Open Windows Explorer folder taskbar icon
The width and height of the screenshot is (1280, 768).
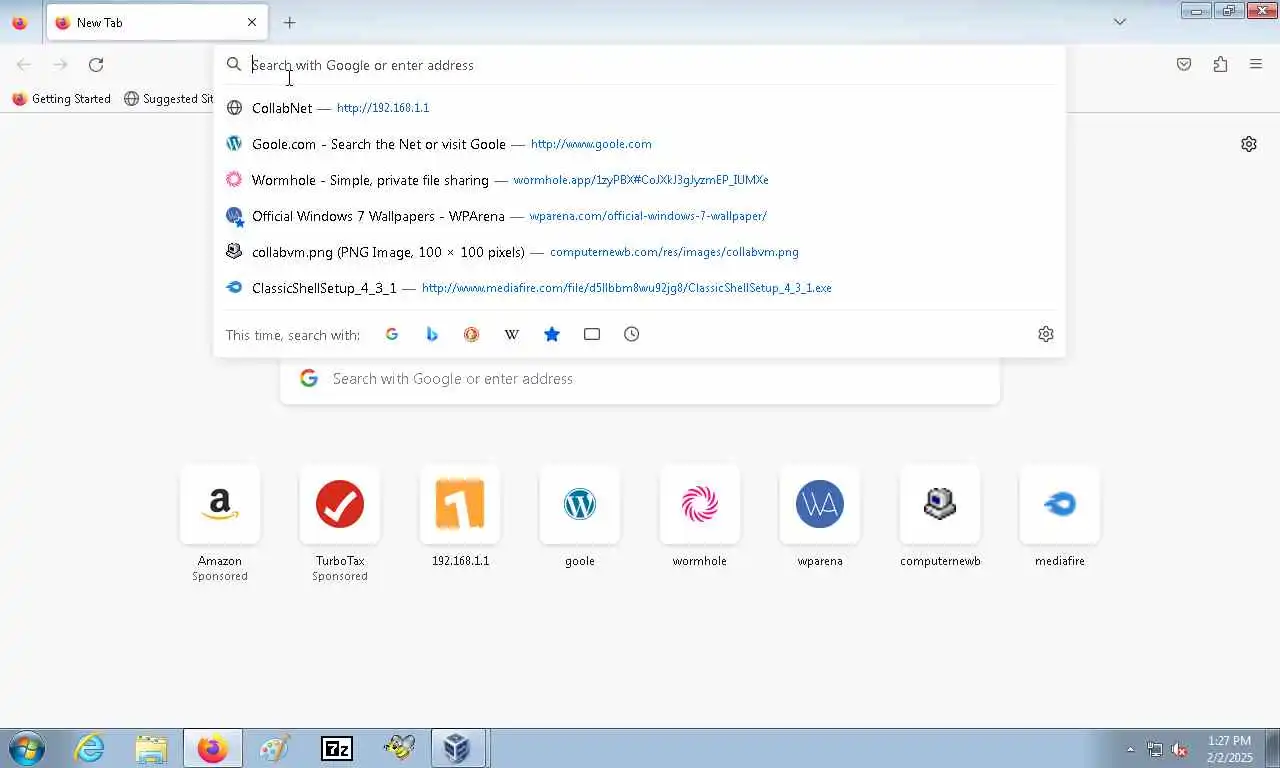tap(151, 748)
